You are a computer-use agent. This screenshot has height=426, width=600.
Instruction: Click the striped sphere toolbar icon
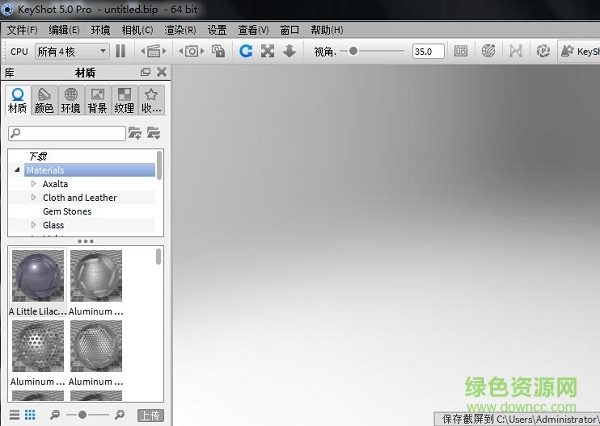[488, 51]
